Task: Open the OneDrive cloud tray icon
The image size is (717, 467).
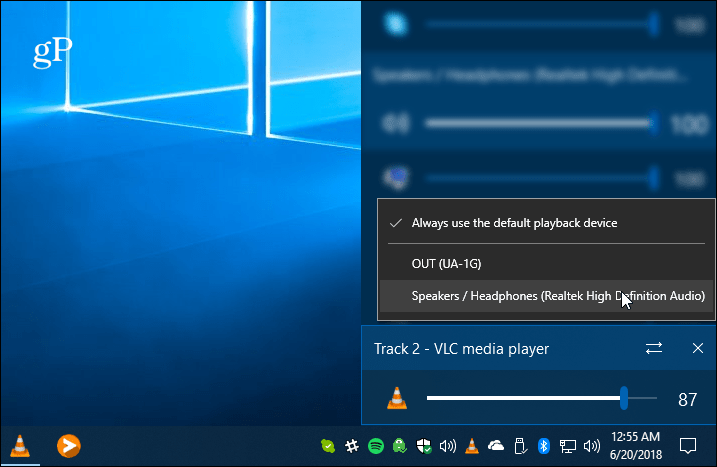Action: pos(496,446)
